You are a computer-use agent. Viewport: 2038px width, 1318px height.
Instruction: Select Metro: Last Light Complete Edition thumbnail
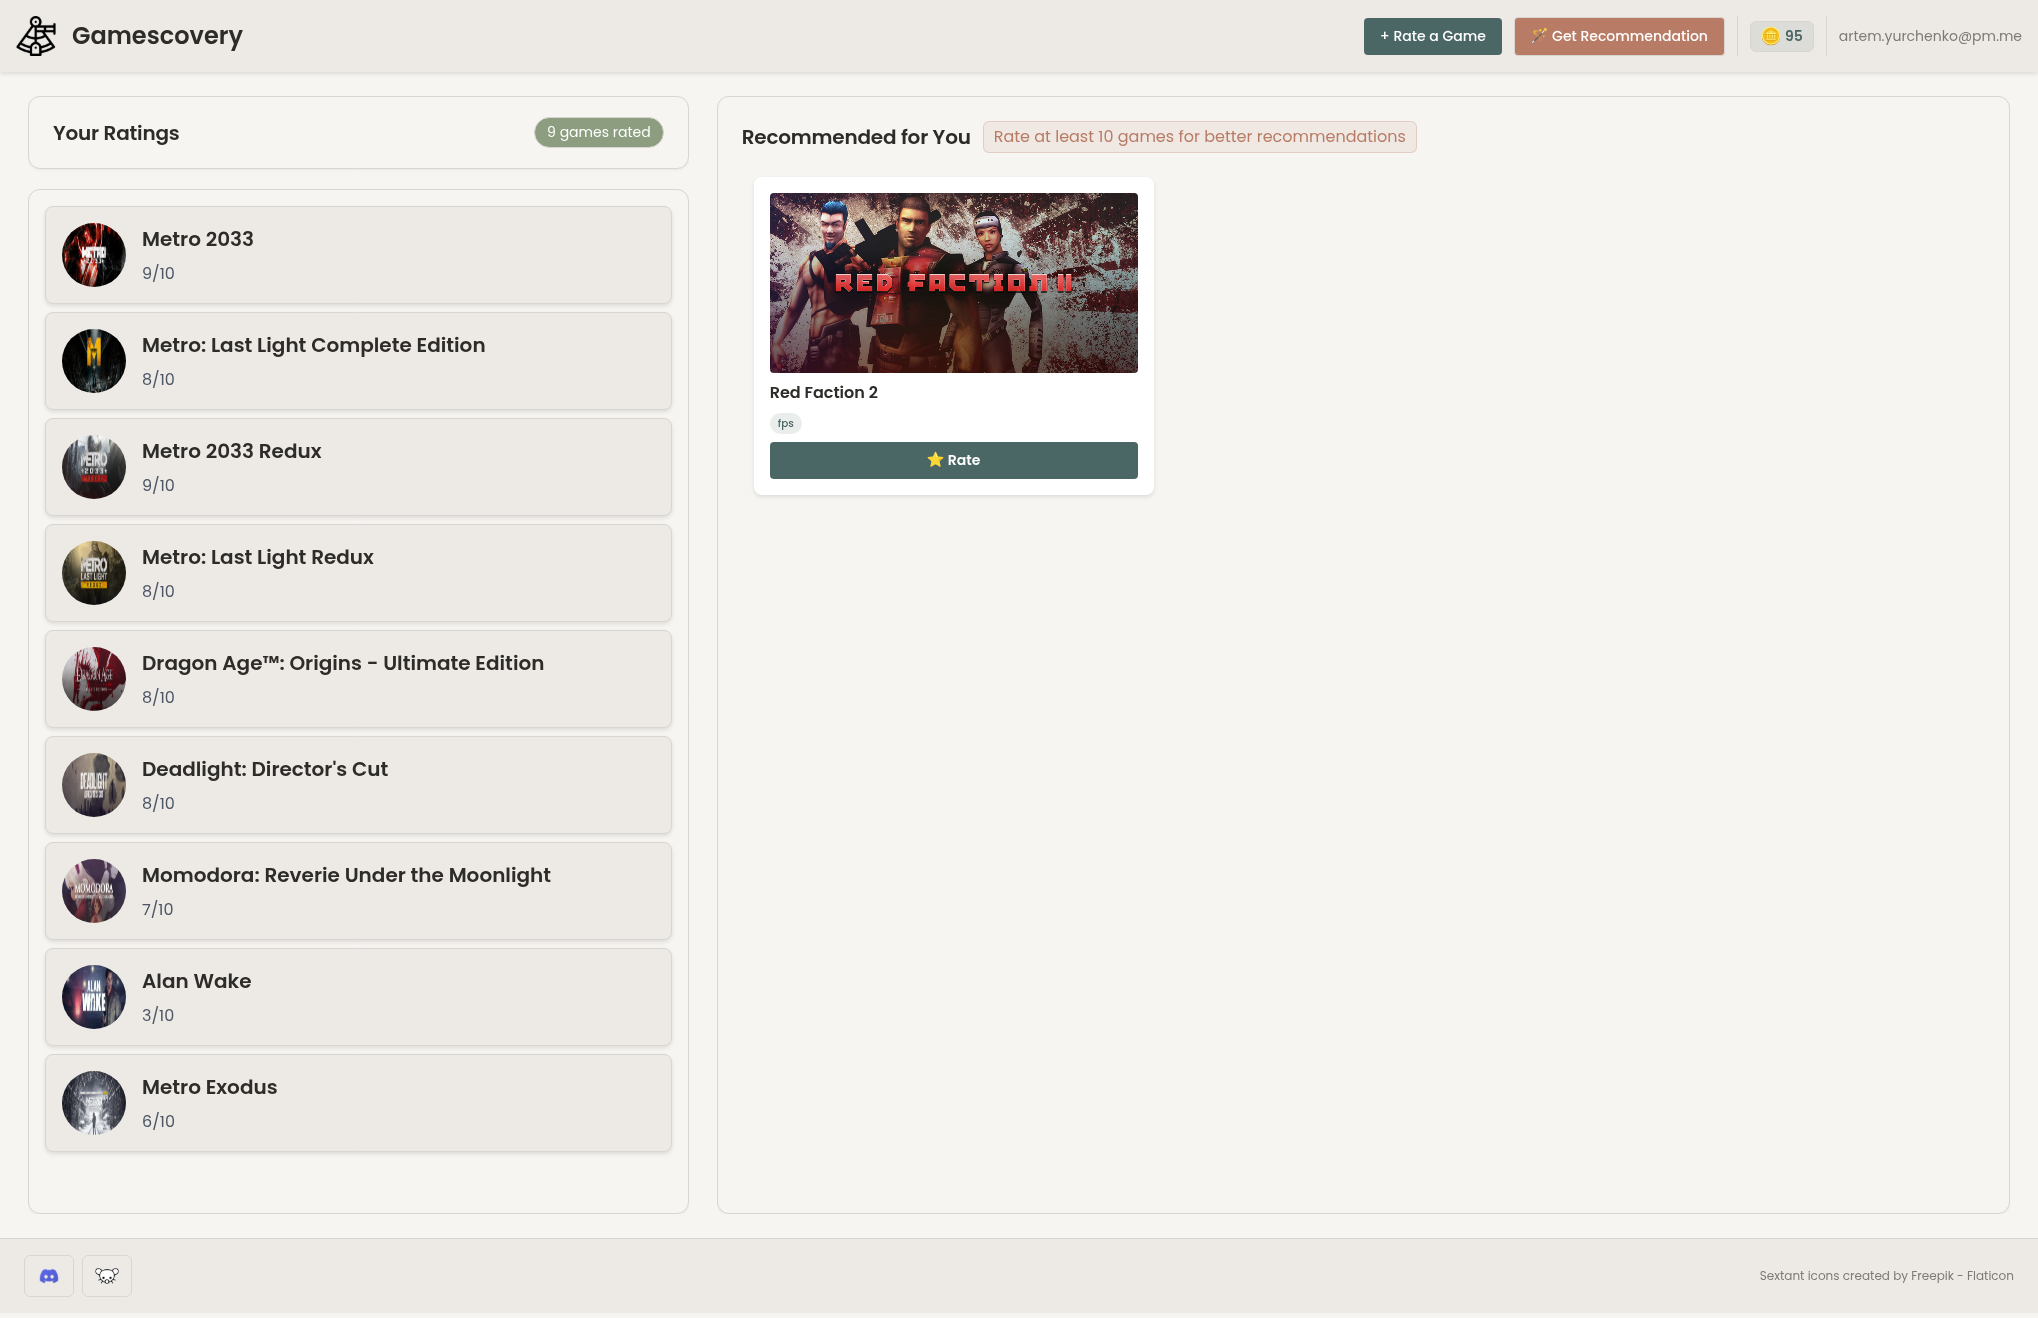(x=94, y=361)
